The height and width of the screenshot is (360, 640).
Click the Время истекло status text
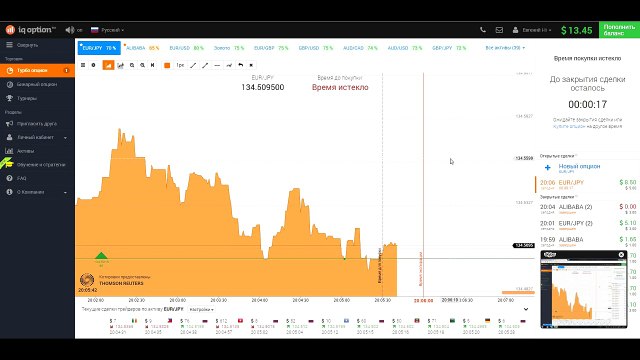pos(340,87)
